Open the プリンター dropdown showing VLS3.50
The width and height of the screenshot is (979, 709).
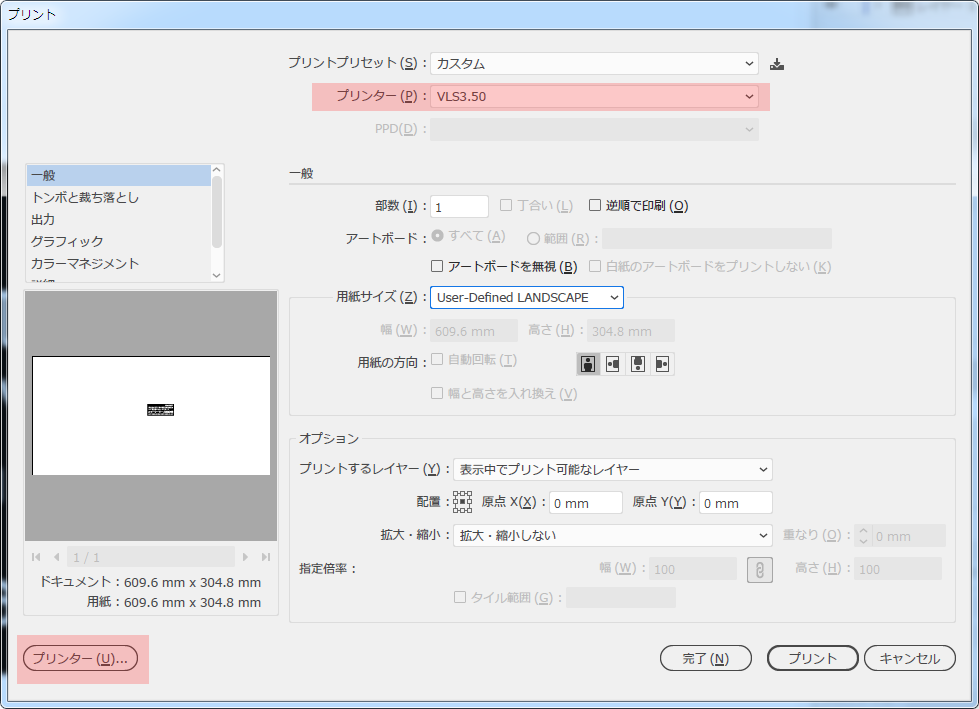tap(594, 97)
